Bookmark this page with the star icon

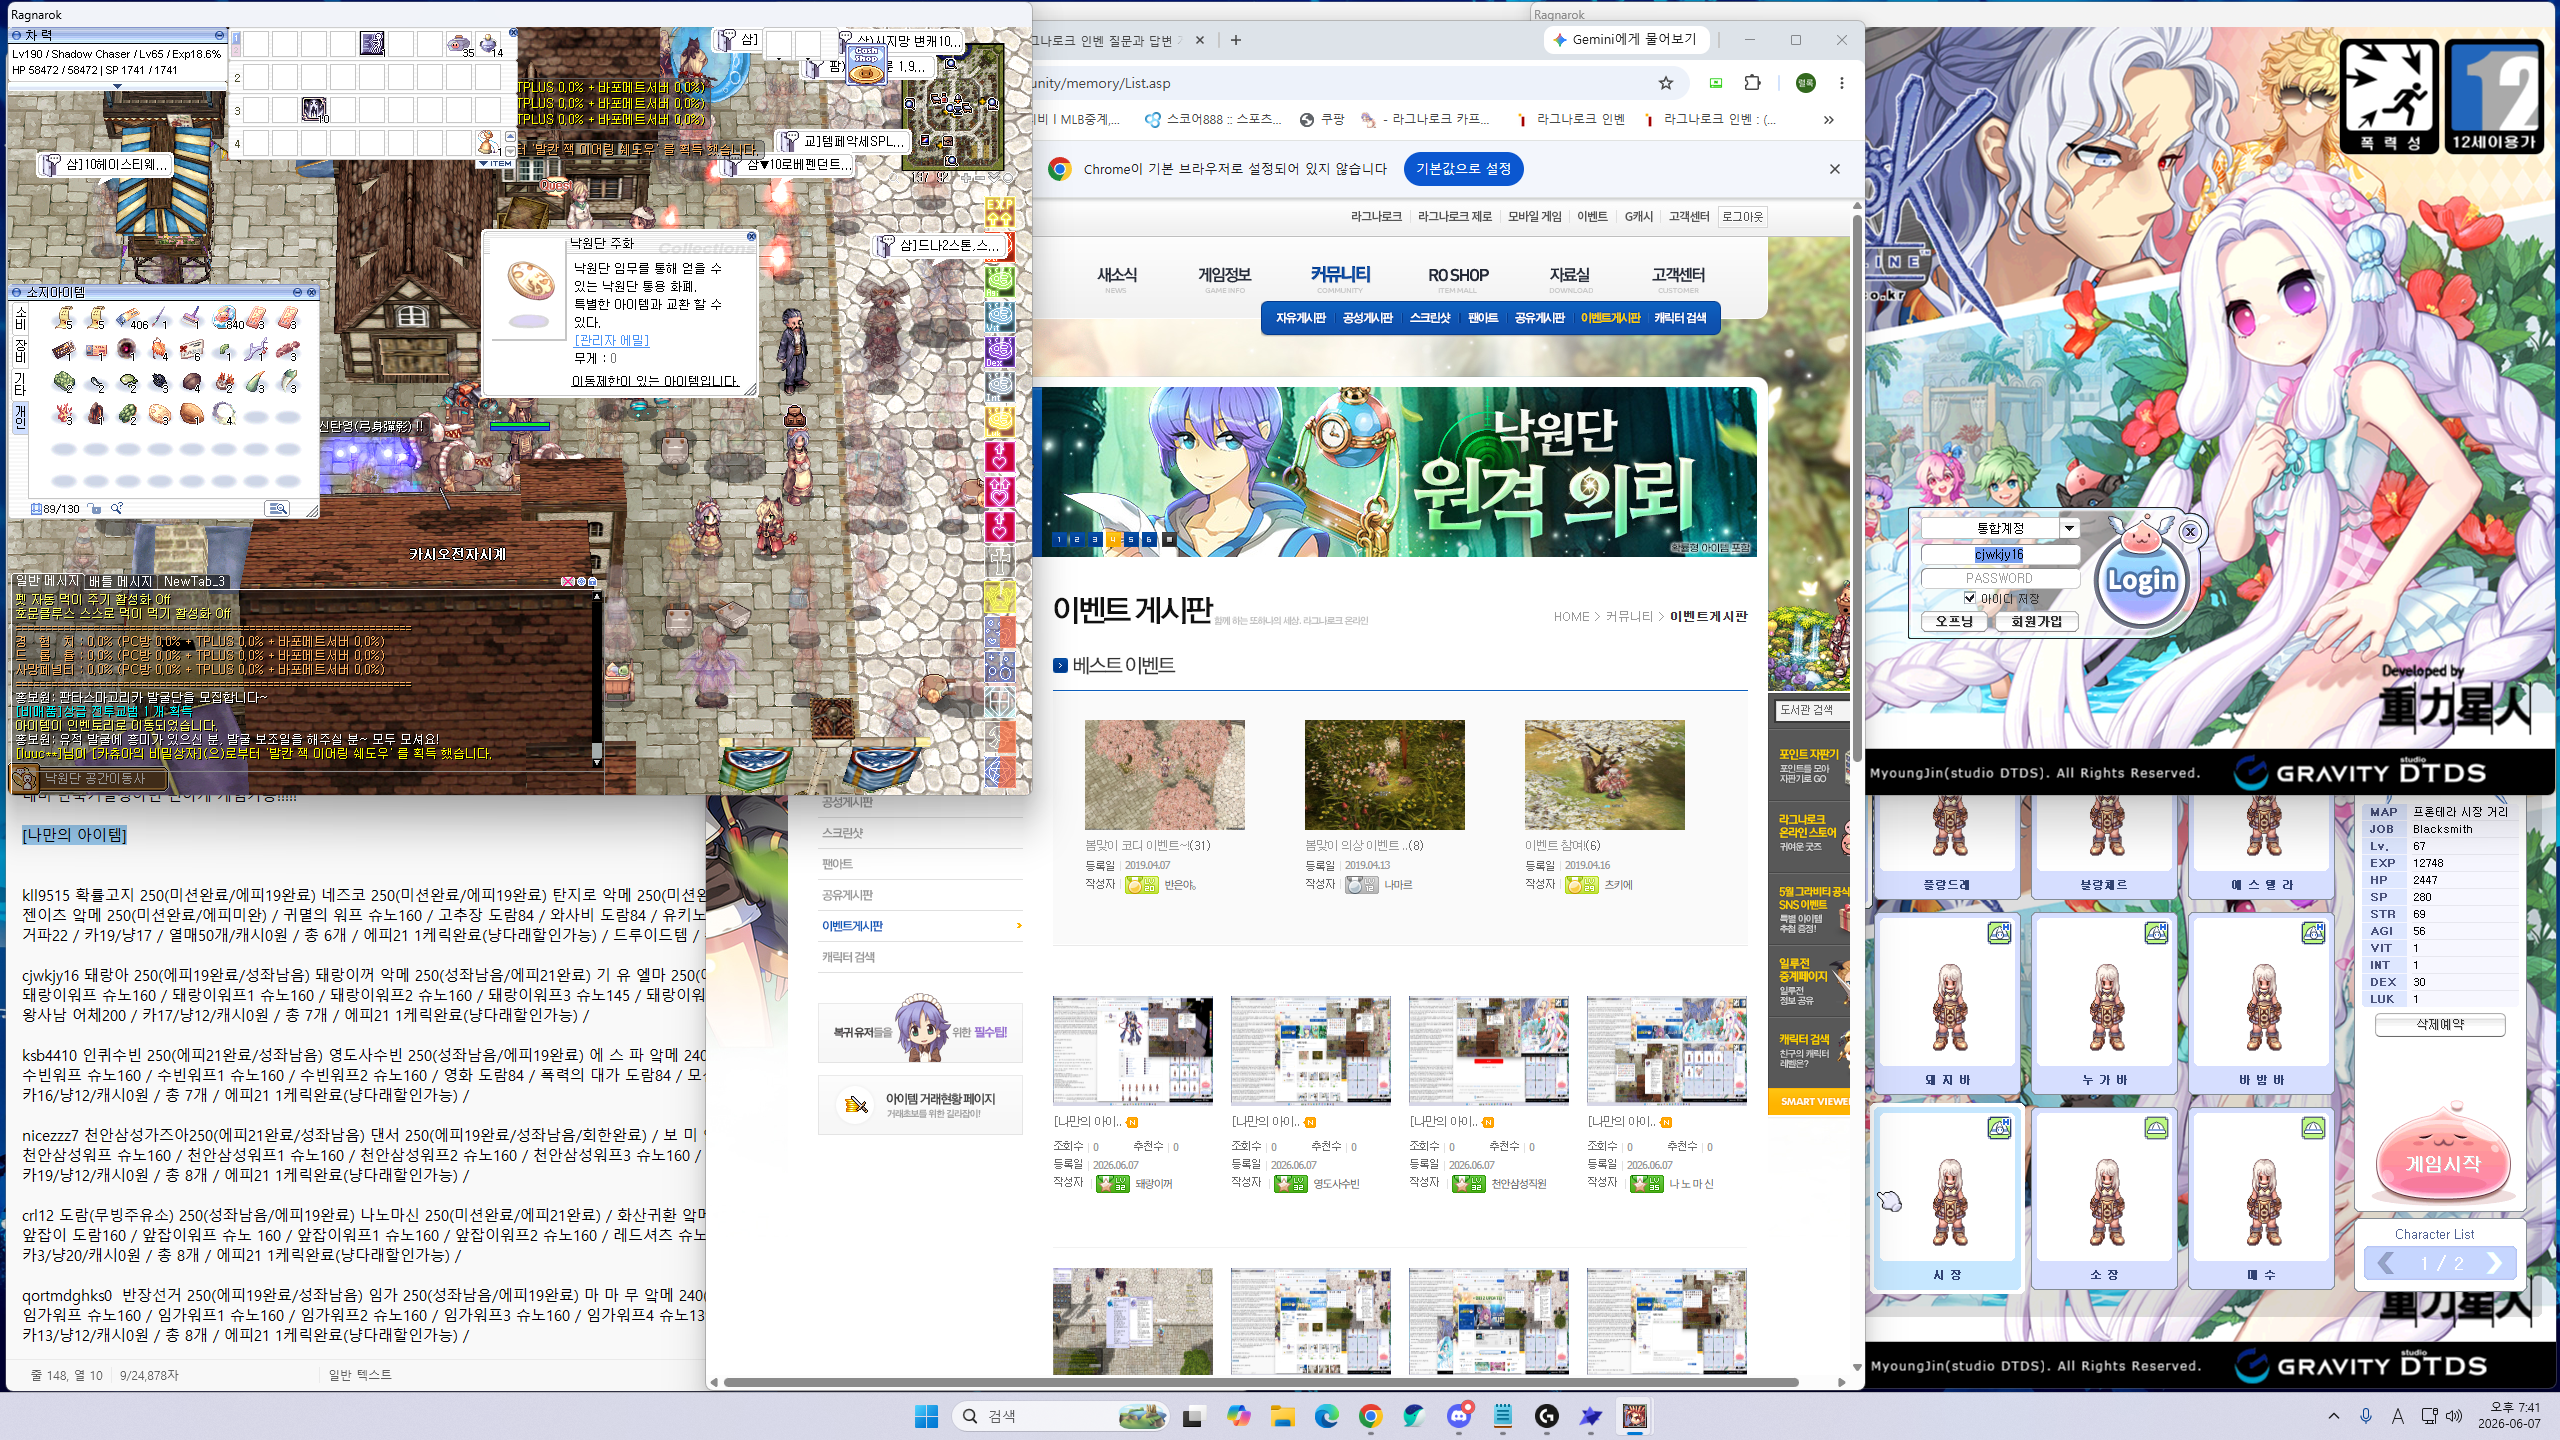1666,83
